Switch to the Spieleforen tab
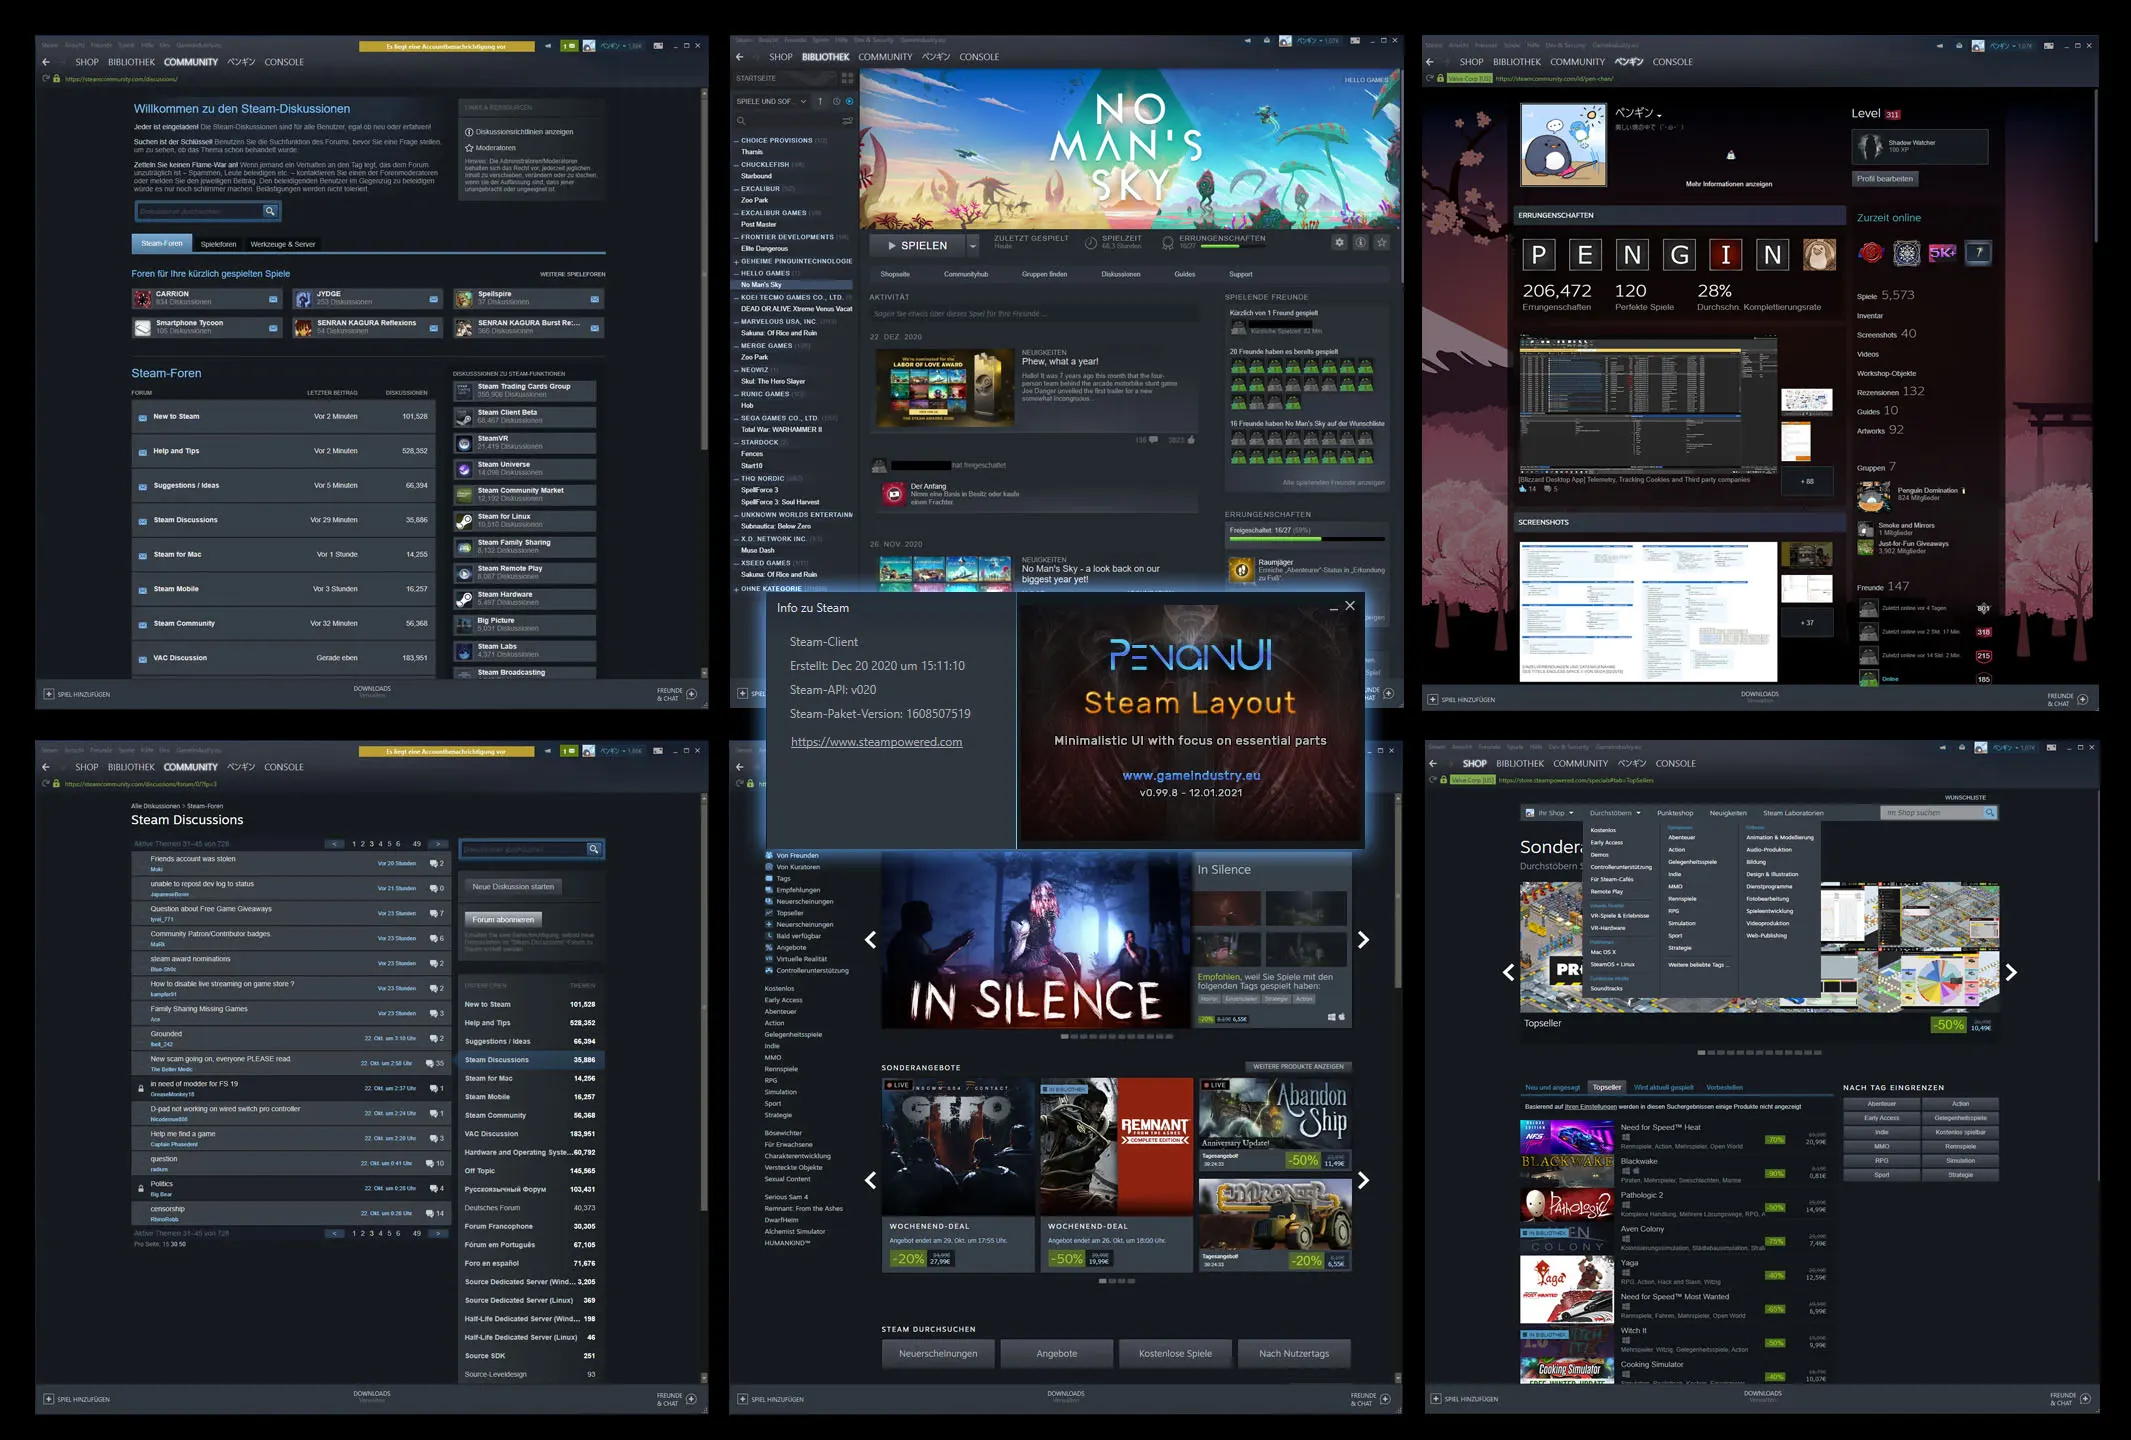The height and width of the screenshot is (1440, 2131). pyautogui.click(x=218, y=244)
